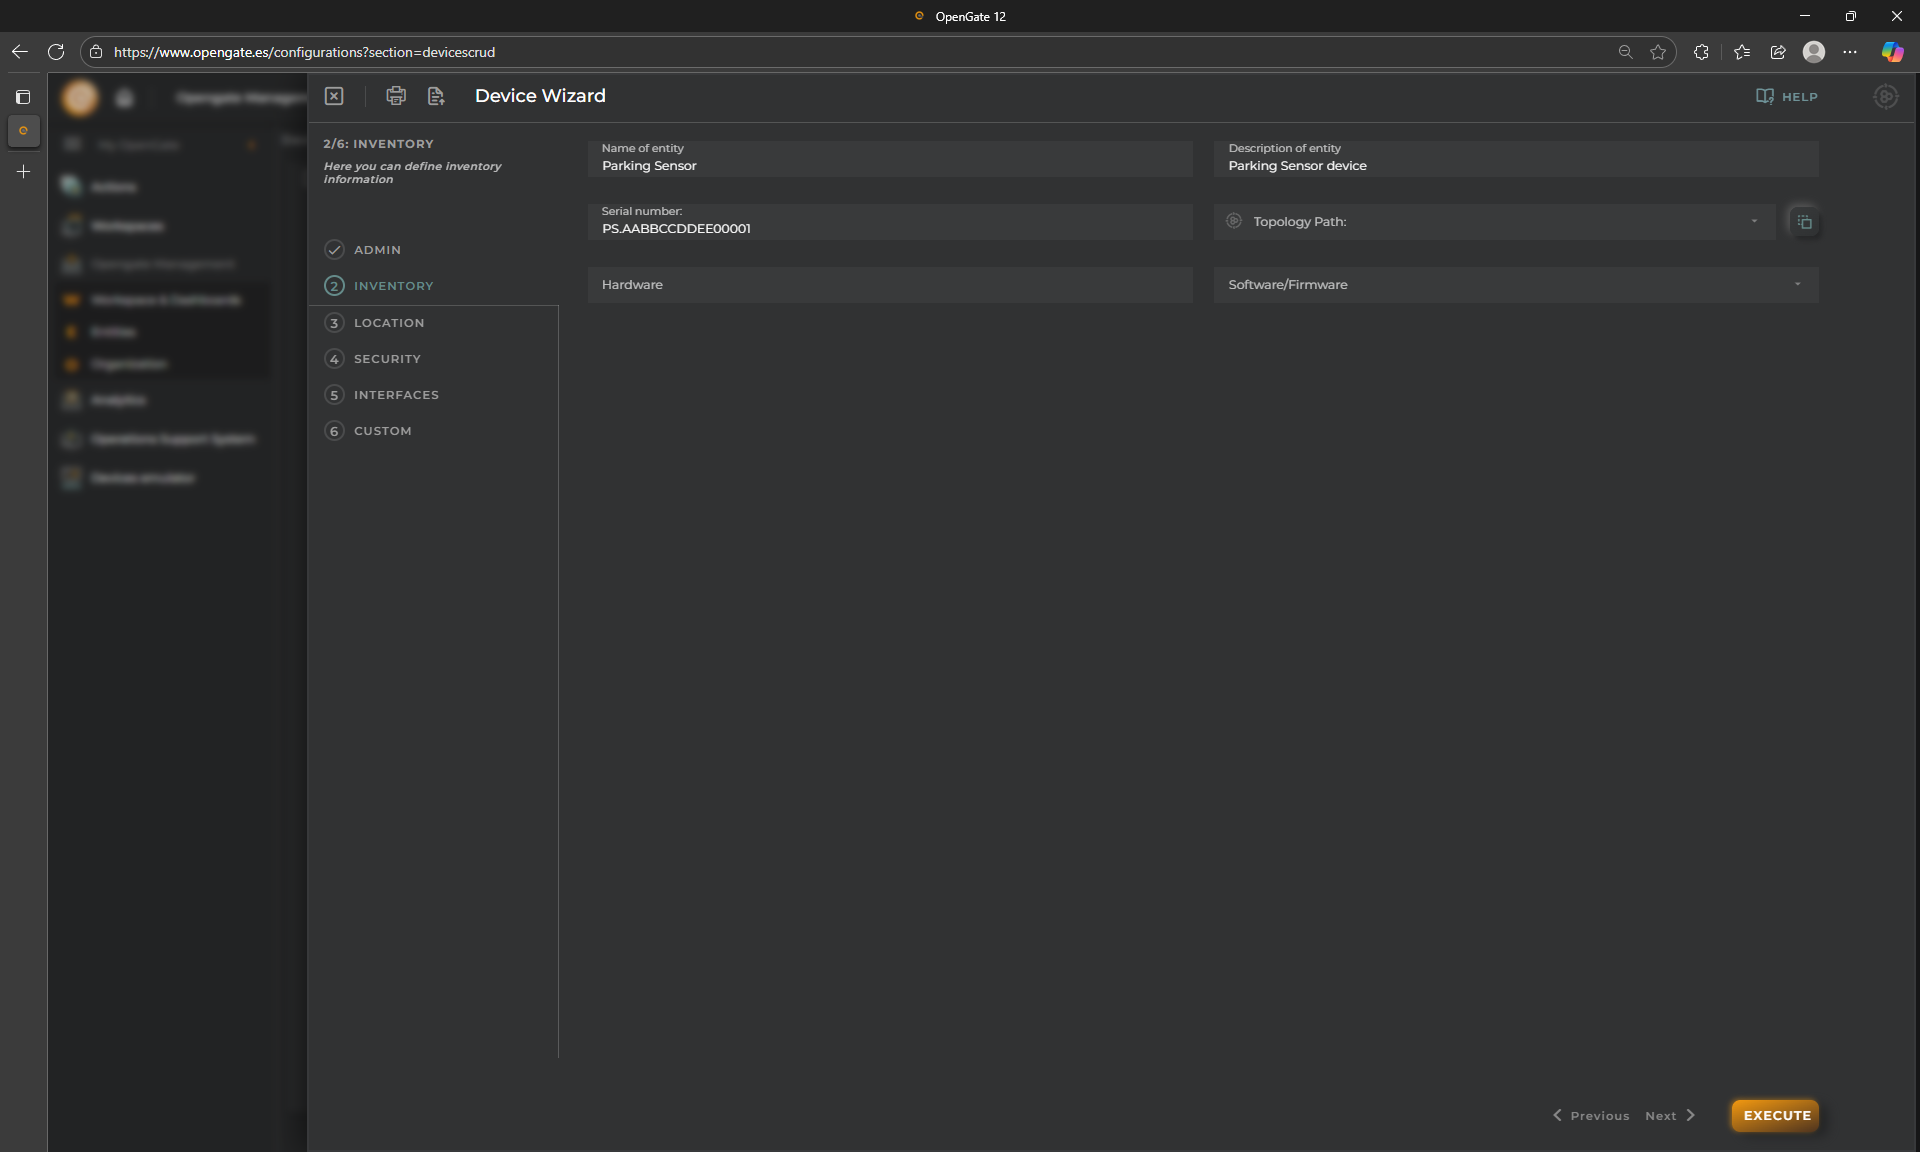Go to the Security wizard step

(x=386, y=359)
